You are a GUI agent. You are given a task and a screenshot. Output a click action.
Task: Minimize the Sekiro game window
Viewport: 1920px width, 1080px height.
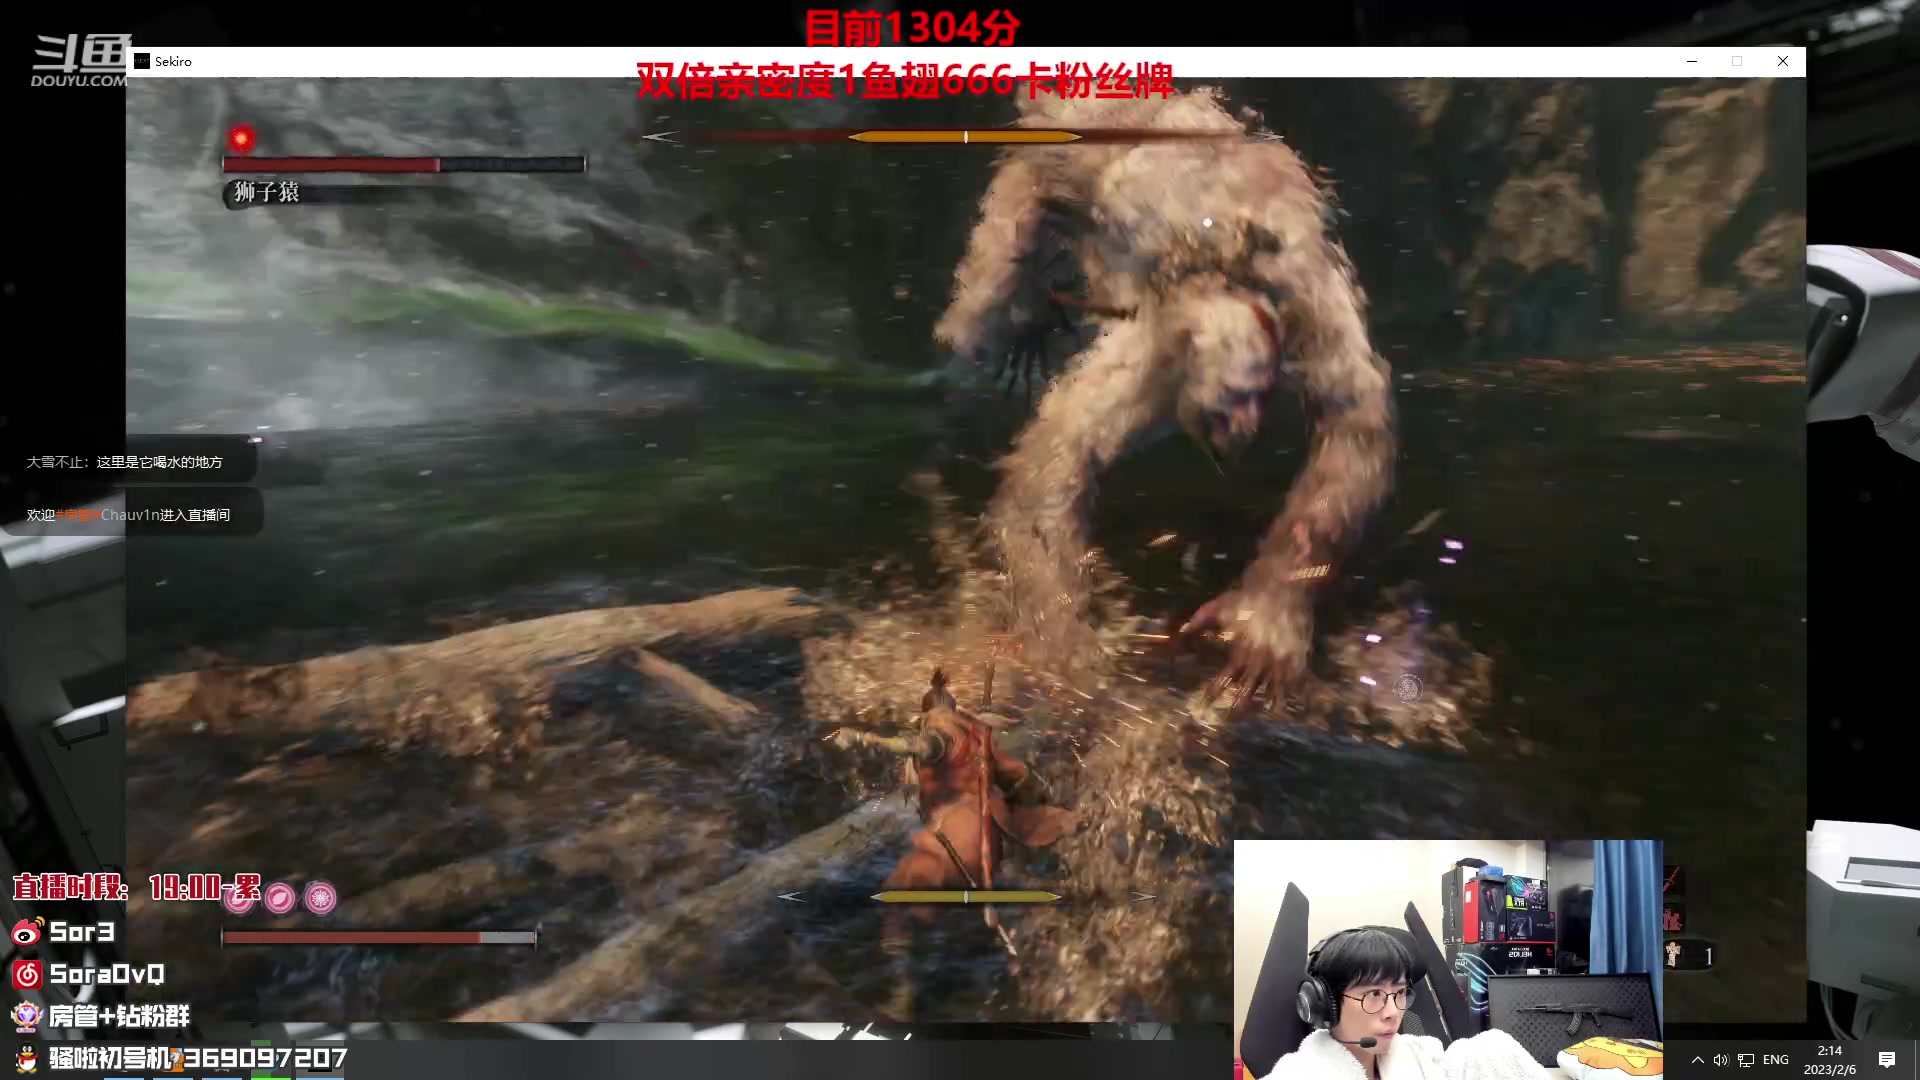[1692, 61]
